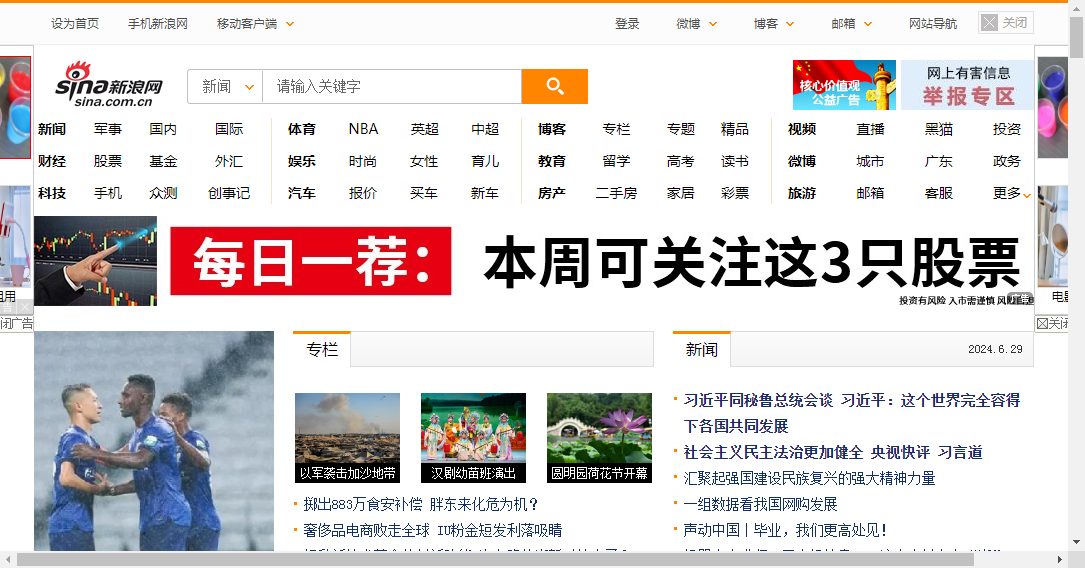Open the 微博 dropdown in top bar

(696, 23)
